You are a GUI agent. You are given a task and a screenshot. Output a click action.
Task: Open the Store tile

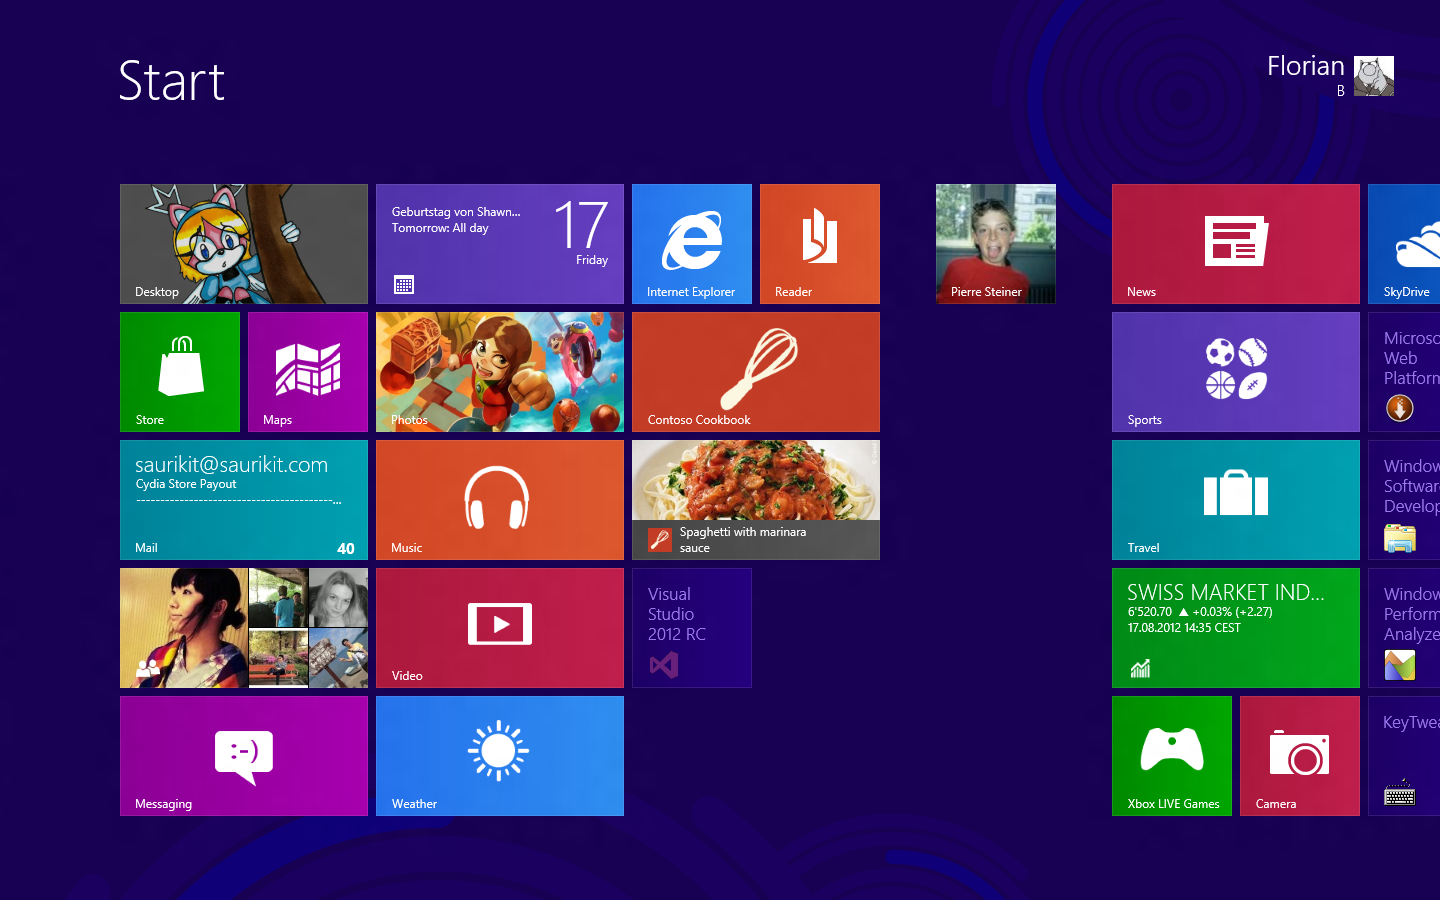coord(180,371)
